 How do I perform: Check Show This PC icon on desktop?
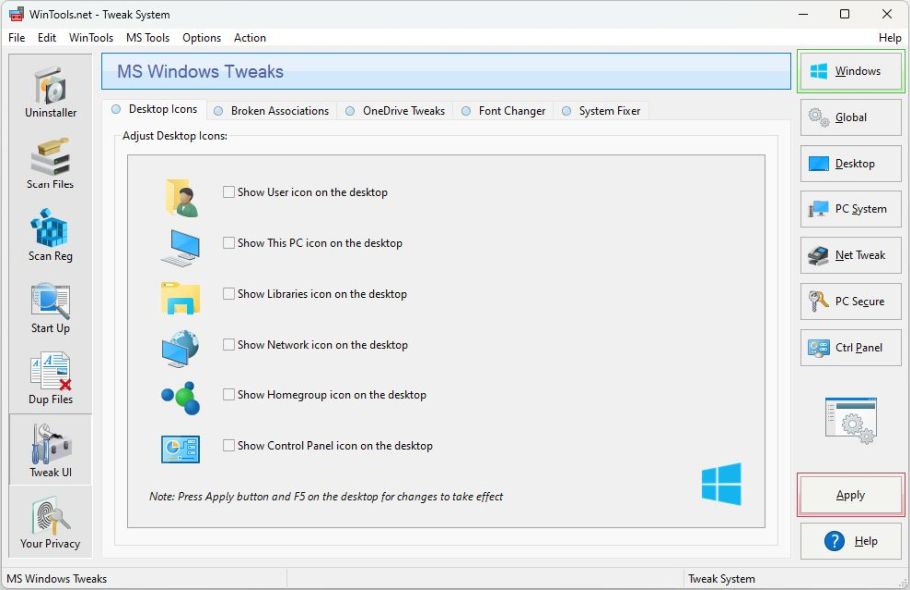(x=229, y=243)
